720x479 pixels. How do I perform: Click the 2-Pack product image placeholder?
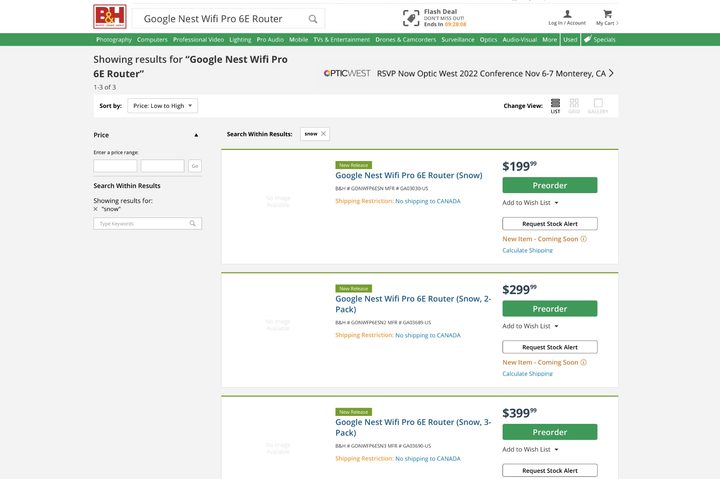point(278,325)
